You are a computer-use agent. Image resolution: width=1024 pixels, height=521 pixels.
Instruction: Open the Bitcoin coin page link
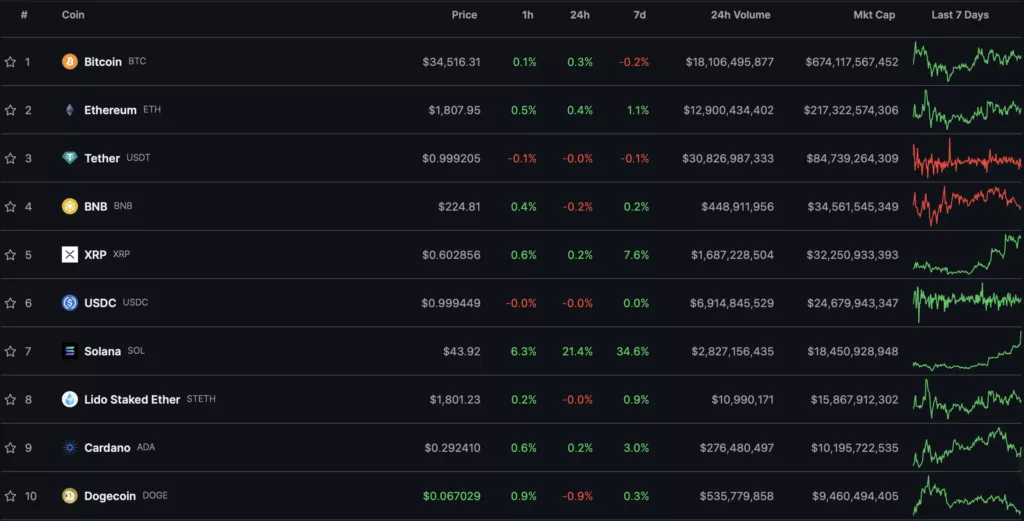[103, 61]
